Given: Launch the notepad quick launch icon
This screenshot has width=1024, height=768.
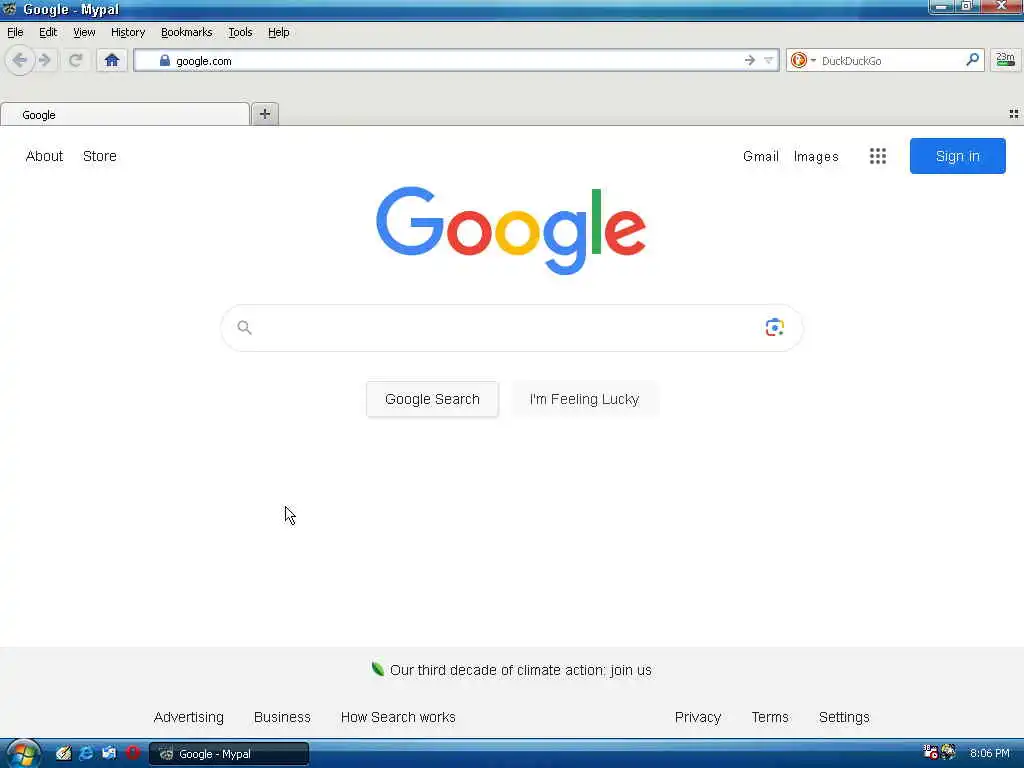Looking at the screenshot, I should click(x=63, y=754).
